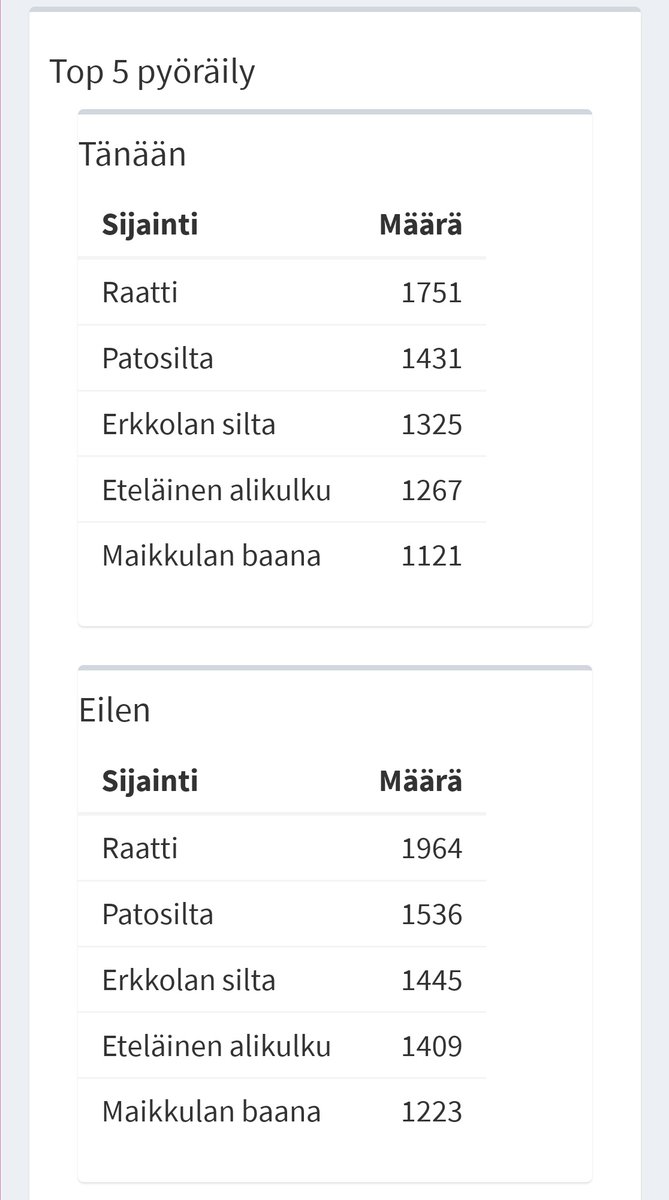The height and width of the screenshot is (1200, 669).
Task: Select the Eilen table title
Action: [115, 711]
